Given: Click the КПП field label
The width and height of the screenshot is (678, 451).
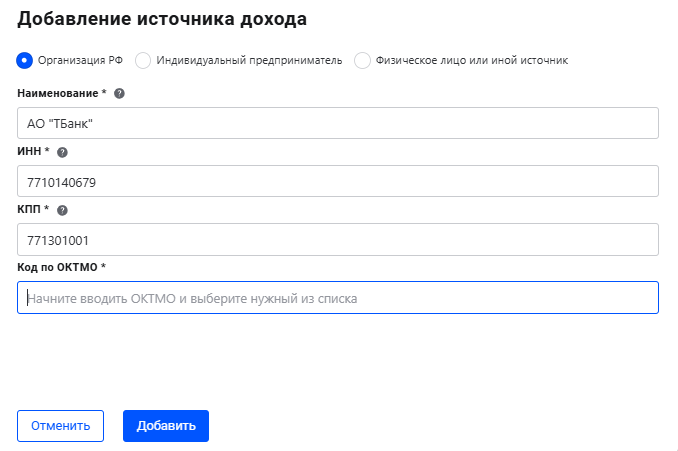Looking at the screenshot, I should click(33, 210).
